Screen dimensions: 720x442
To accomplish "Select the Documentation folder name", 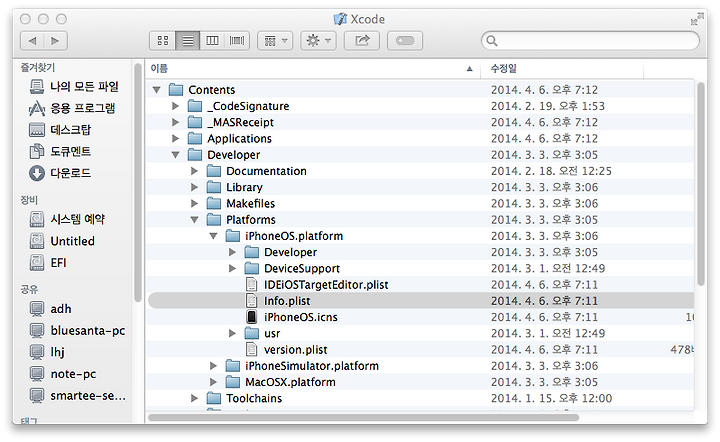I will click(x=266, y=171).
